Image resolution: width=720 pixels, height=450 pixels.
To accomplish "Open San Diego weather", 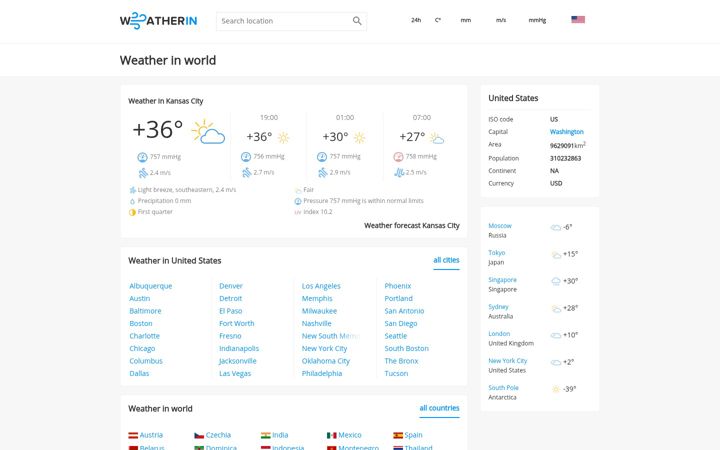I will pos(401,324).
